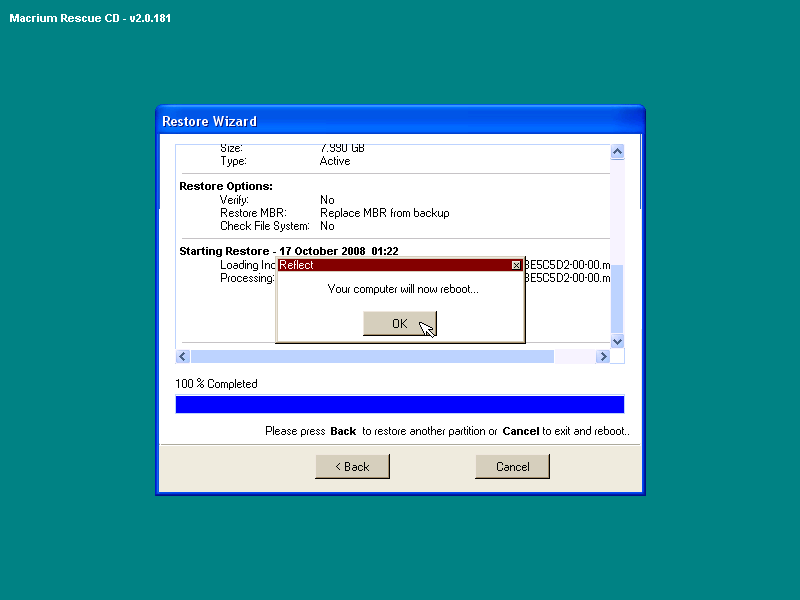The height and width of the screenshot is (600, 800).
Task: Go Back to restore another partition
Action: pos(352,466)
